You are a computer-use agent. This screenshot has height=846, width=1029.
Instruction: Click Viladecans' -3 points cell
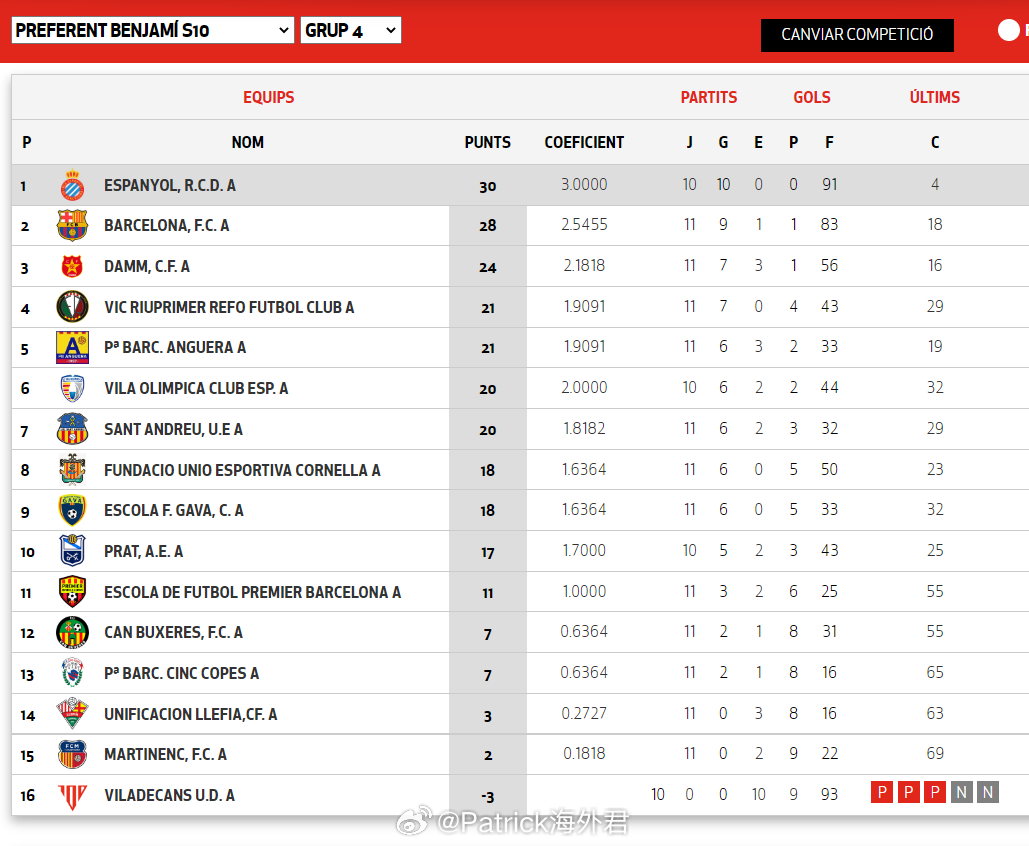point(488,797)
